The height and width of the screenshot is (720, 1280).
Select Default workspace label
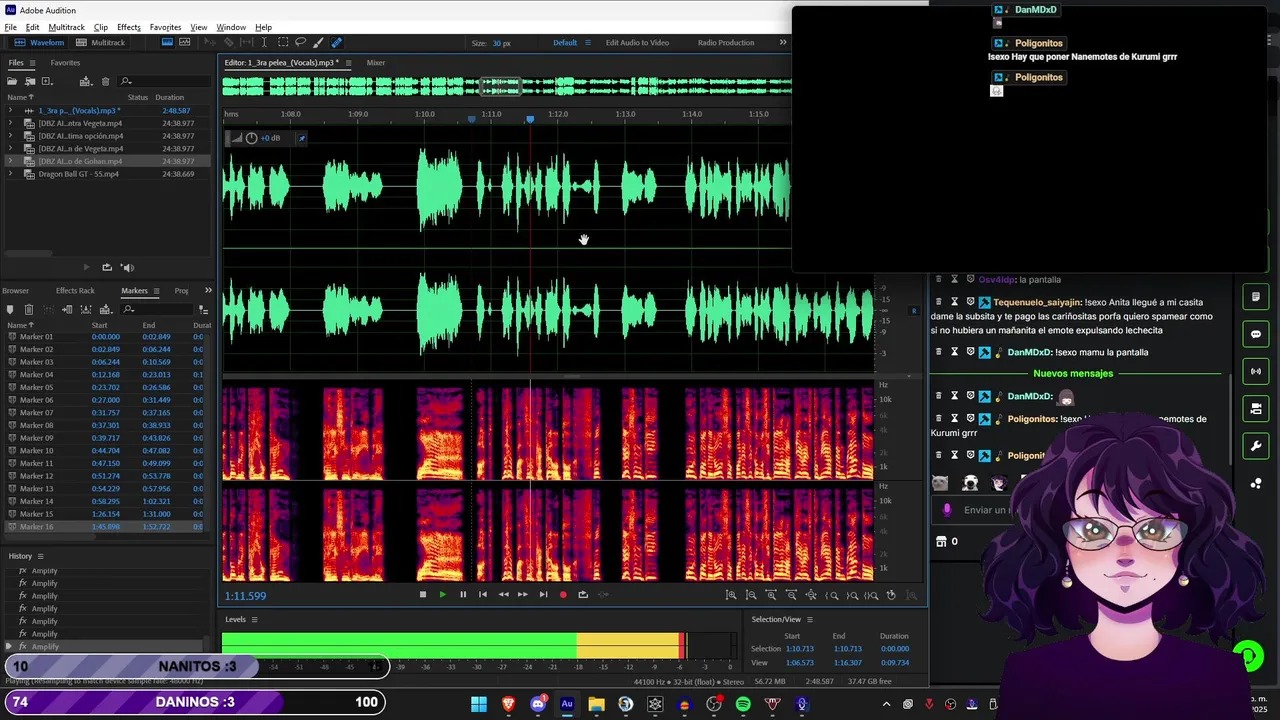coord(565,42)
